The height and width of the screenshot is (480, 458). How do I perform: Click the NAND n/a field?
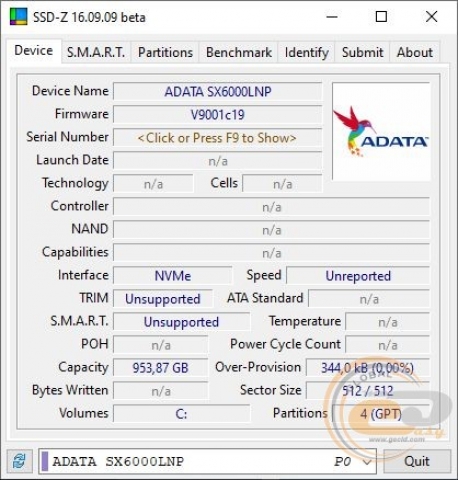click(271, 230)
